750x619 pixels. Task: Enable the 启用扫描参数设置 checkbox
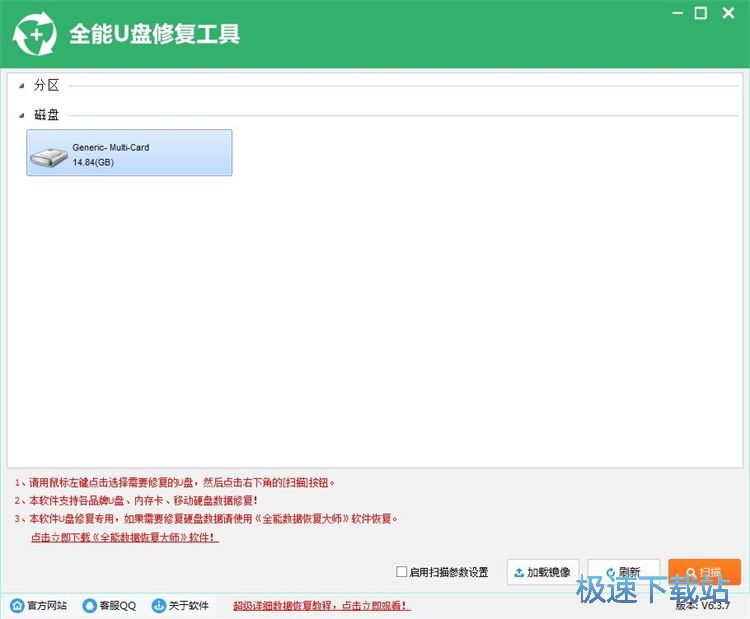click(x=402, y=572)
